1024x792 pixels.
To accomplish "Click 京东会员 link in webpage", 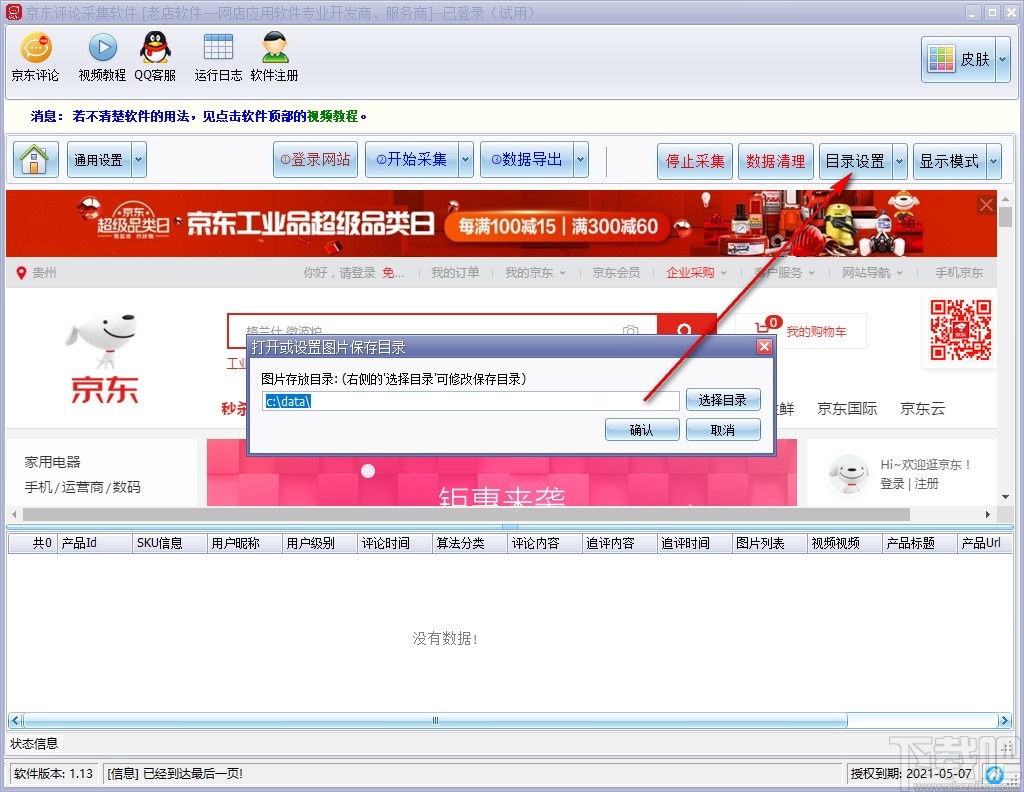I will pos(616,273).
